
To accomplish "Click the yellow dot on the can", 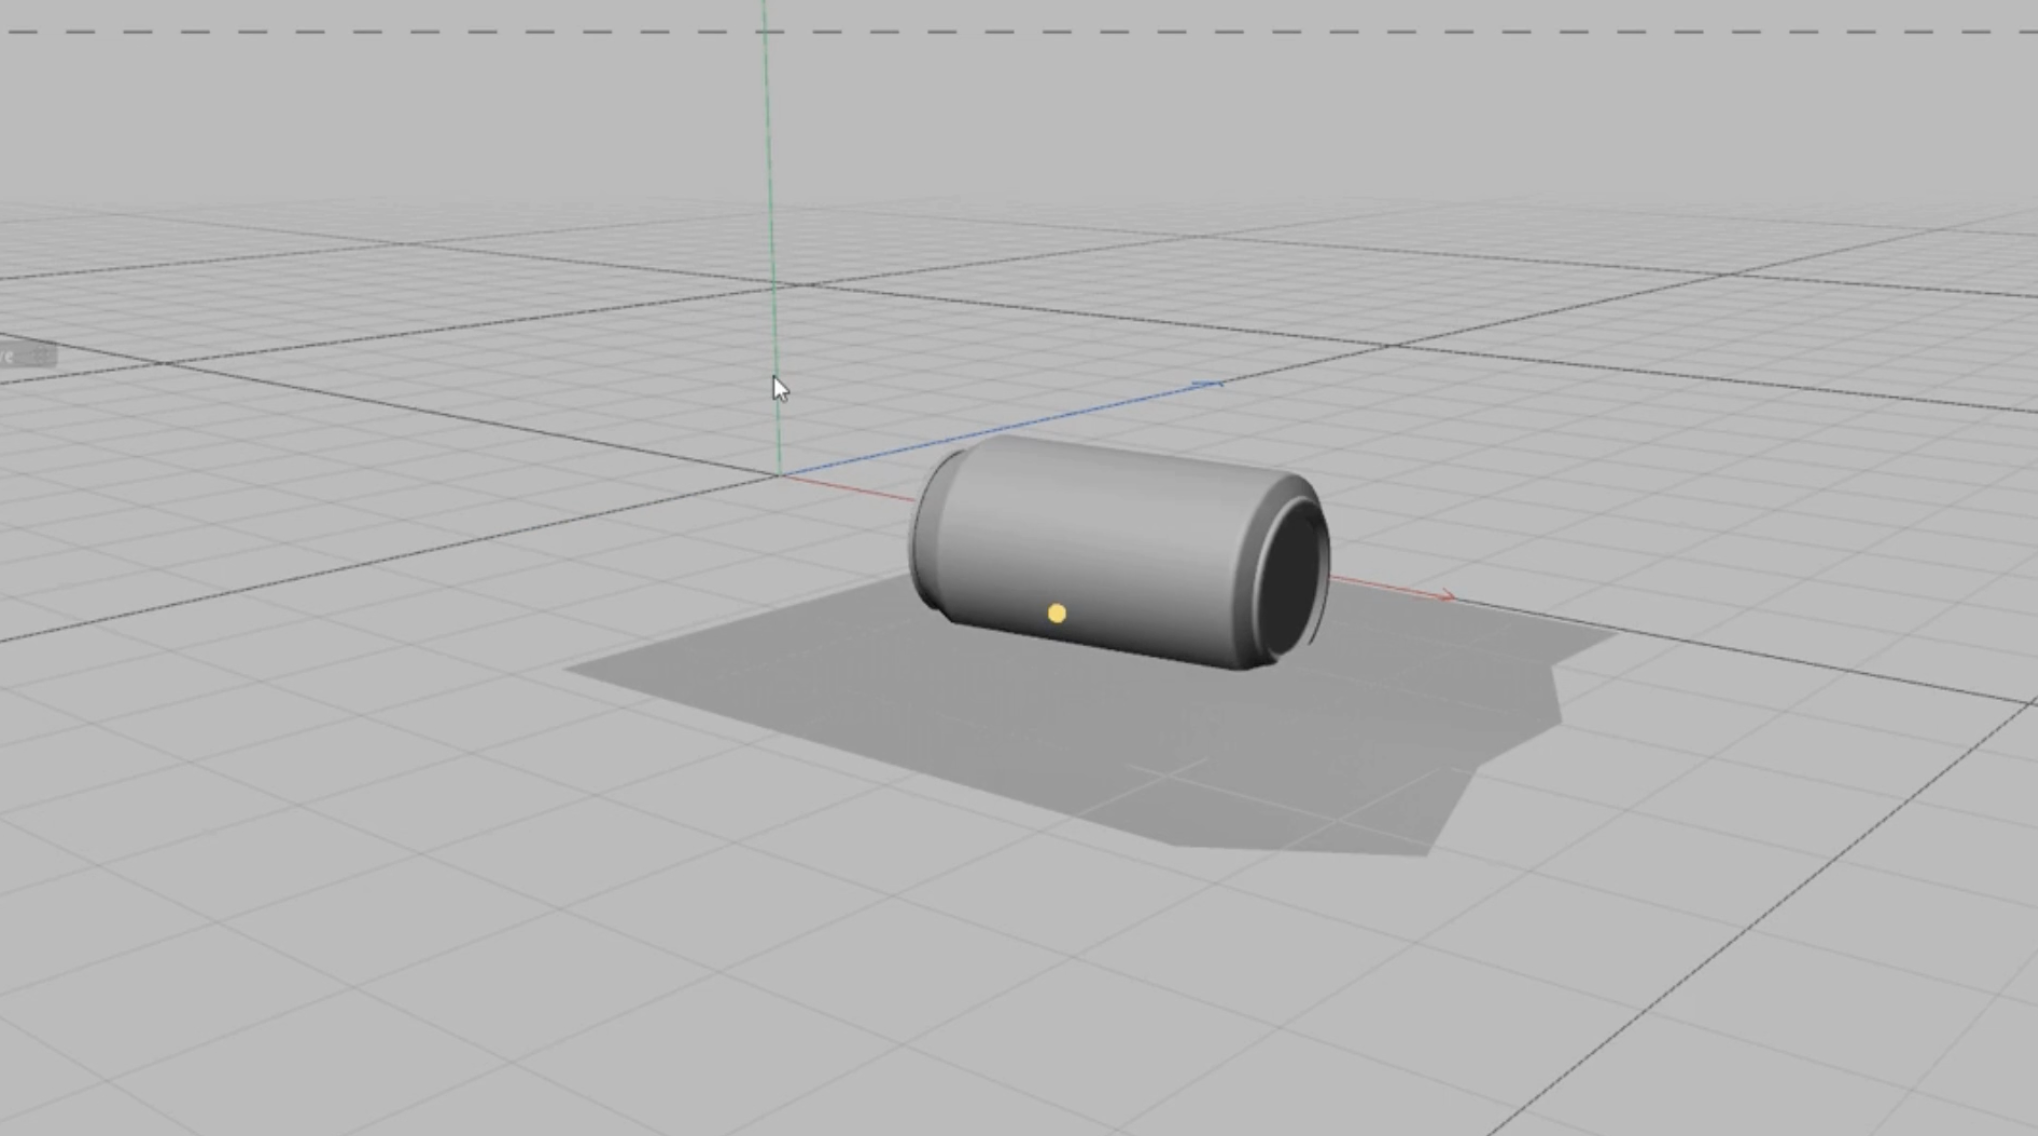I will [x=1056, y=613].
